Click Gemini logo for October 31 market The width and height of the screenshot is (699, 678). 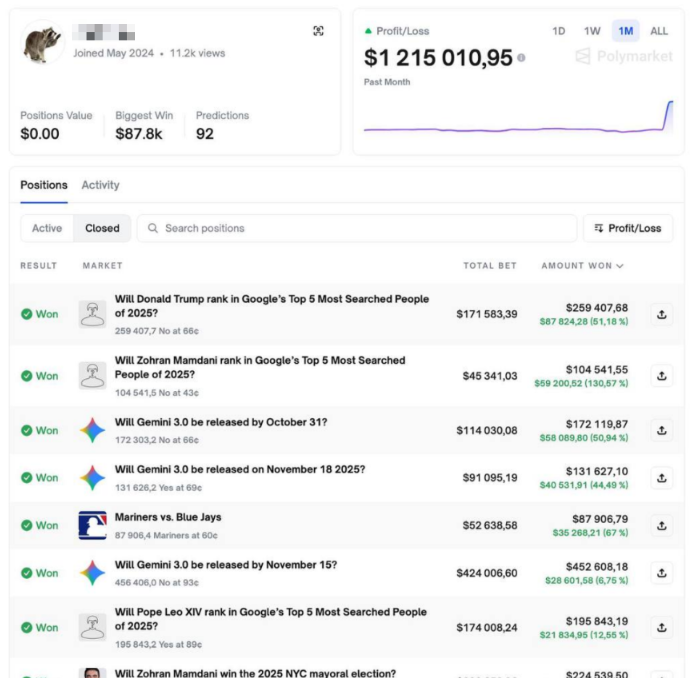[92, 430]
